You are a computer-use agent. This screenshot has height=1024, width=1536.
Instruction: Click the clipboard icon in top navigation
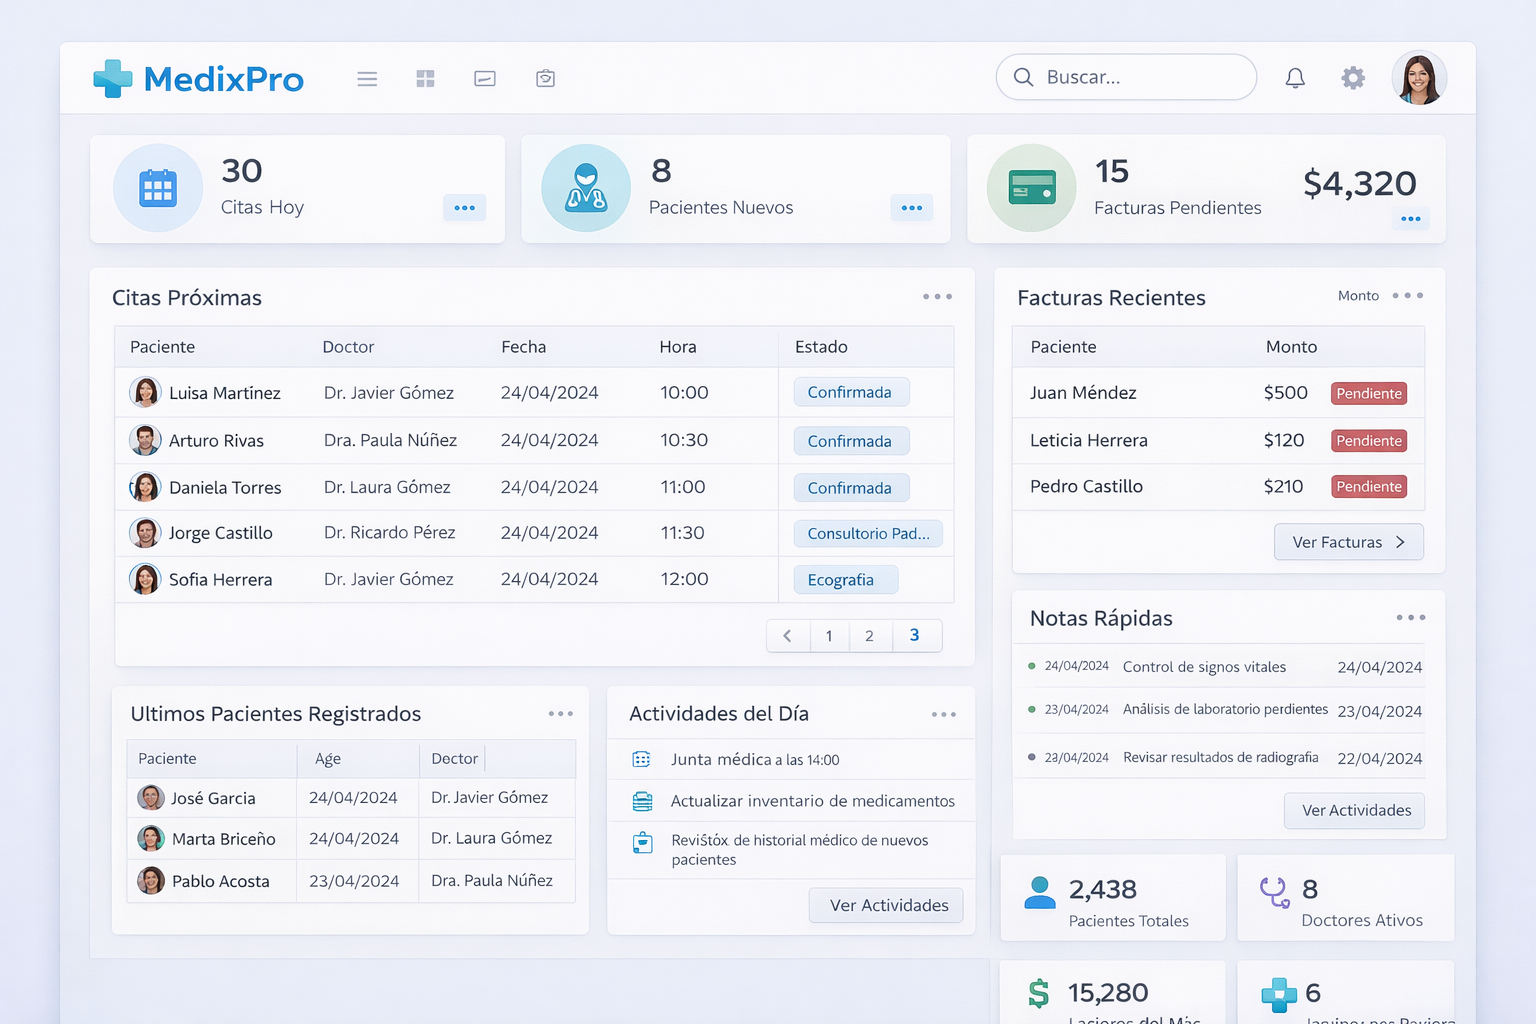click(545, 79)
